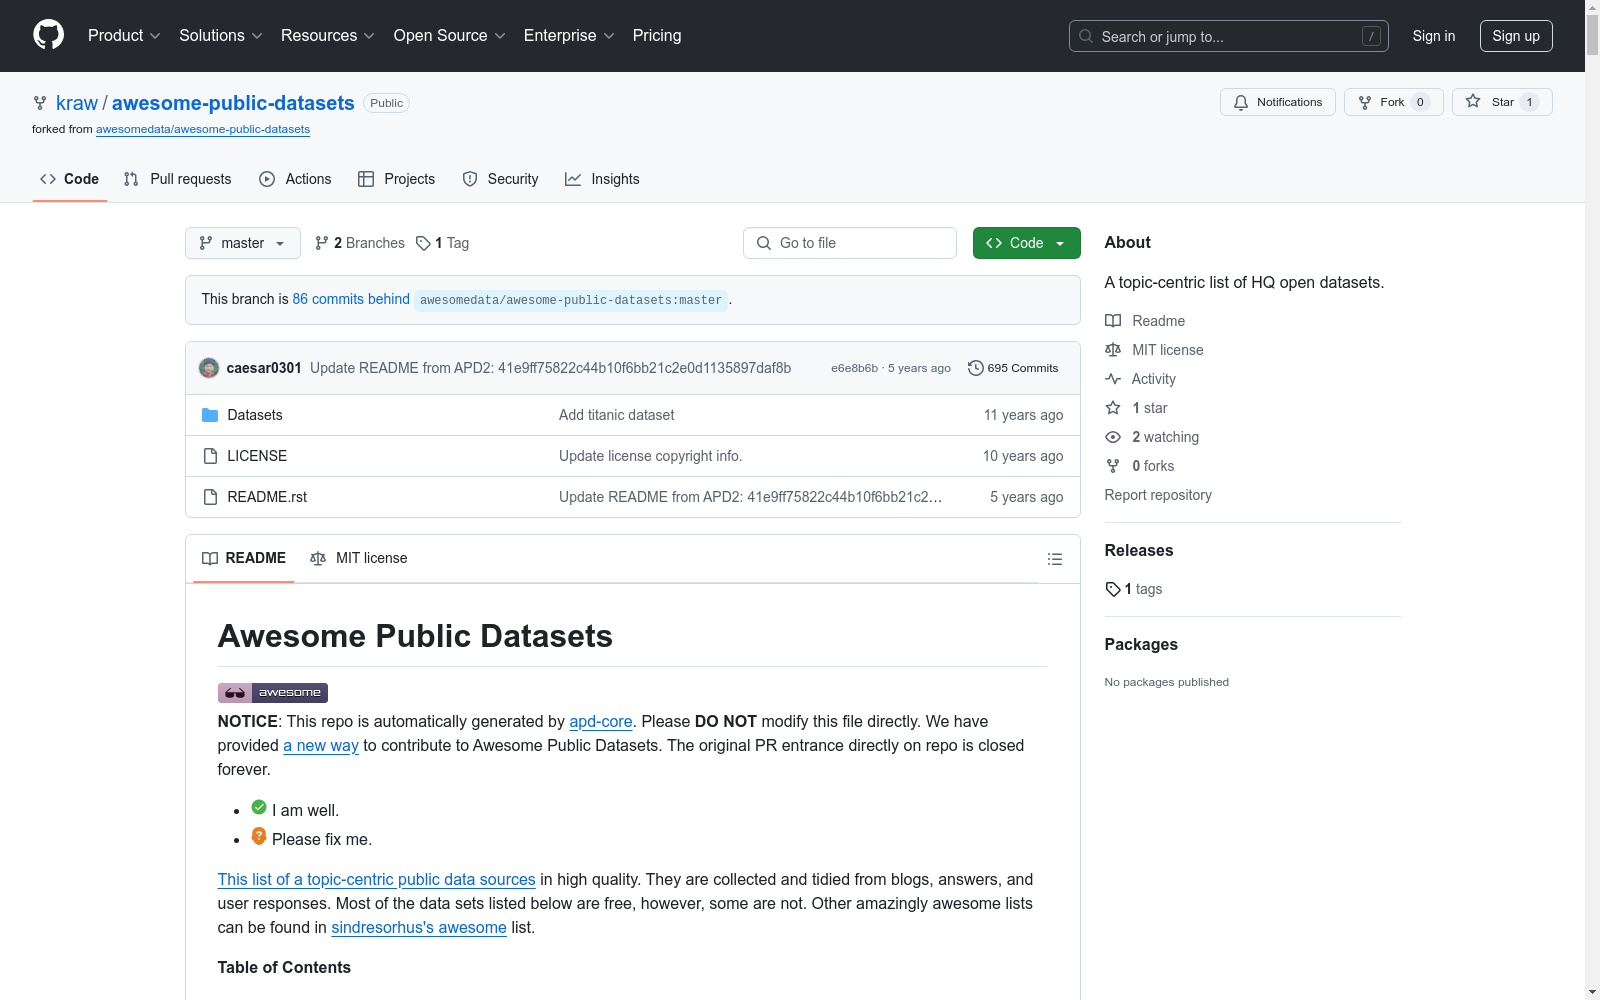Open the Pricing page

pyautogui.click(x=657, y=36)
